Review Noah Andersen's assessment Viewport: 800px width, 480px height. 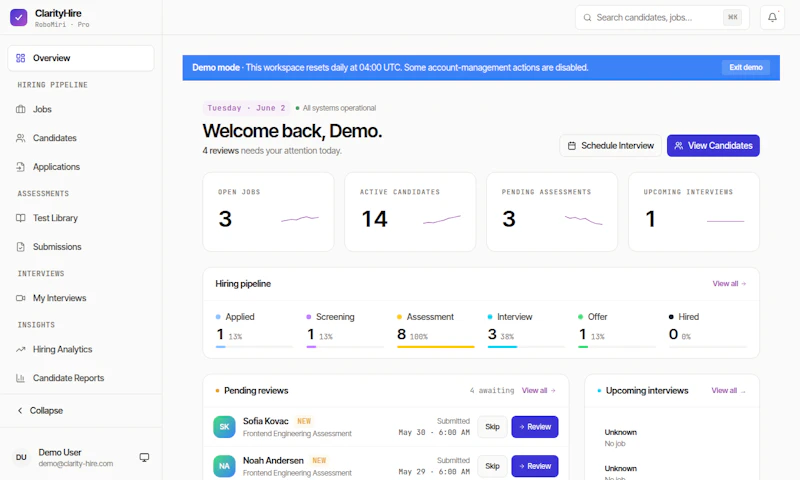(x=535, y=466)
